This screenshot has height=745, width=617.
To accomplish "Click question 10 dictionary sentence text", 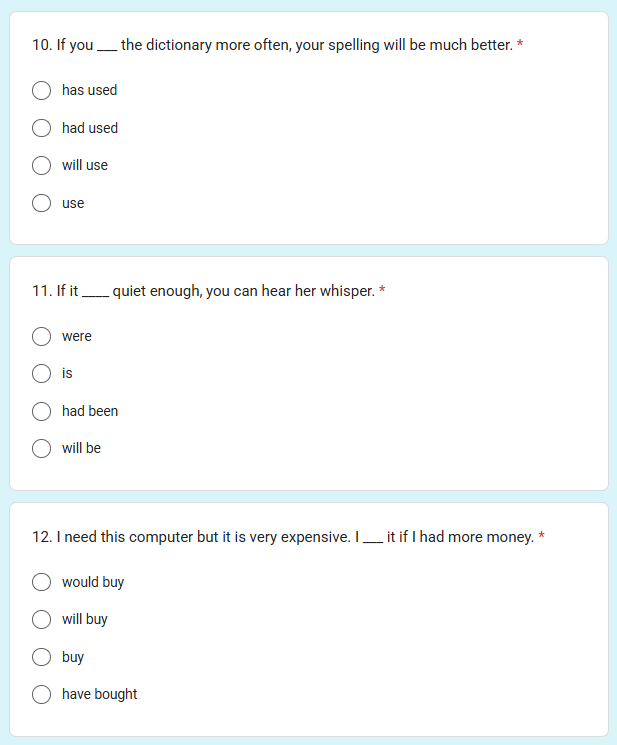I will [x=273, y=45].
